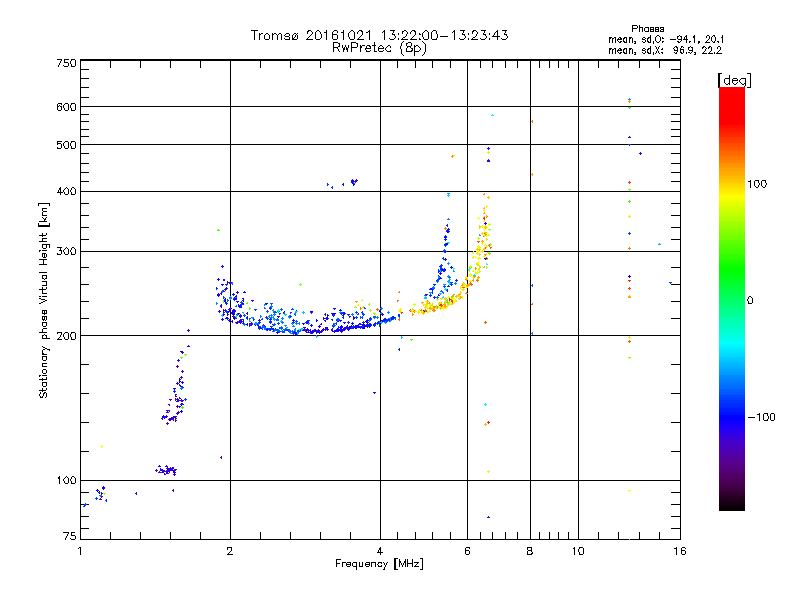Click the plot title 'Tromsø 20161021 13:22:00-13:23:43'
The height and width of the screenshot is (600, 800).
pos(379,35)
